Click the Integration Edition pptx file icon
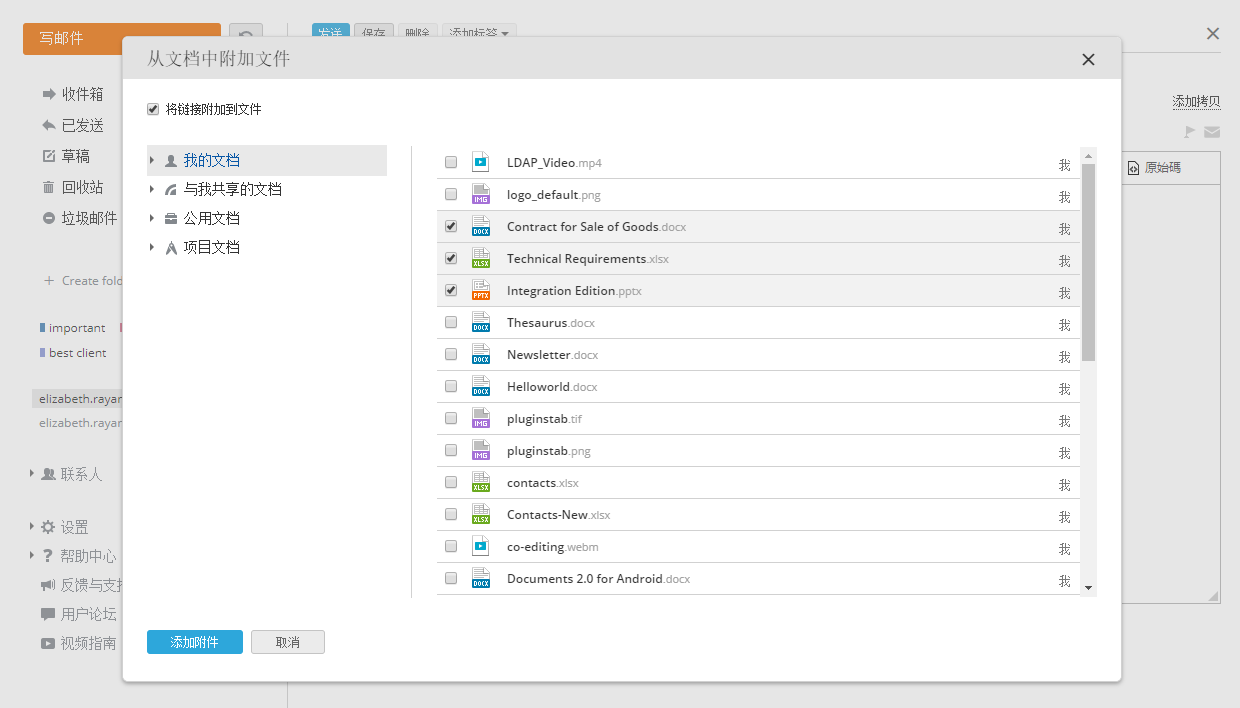This screenshot has height=708, width=1240. [x=481, y=290]
